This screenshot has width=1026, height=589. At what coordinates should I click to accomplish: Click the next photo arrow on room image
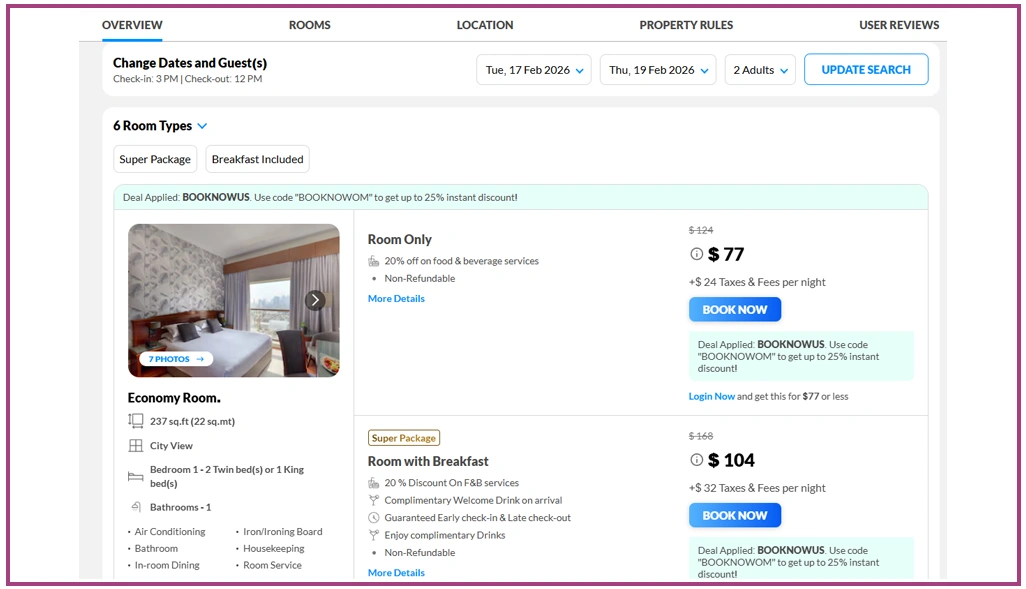point(315,300)
